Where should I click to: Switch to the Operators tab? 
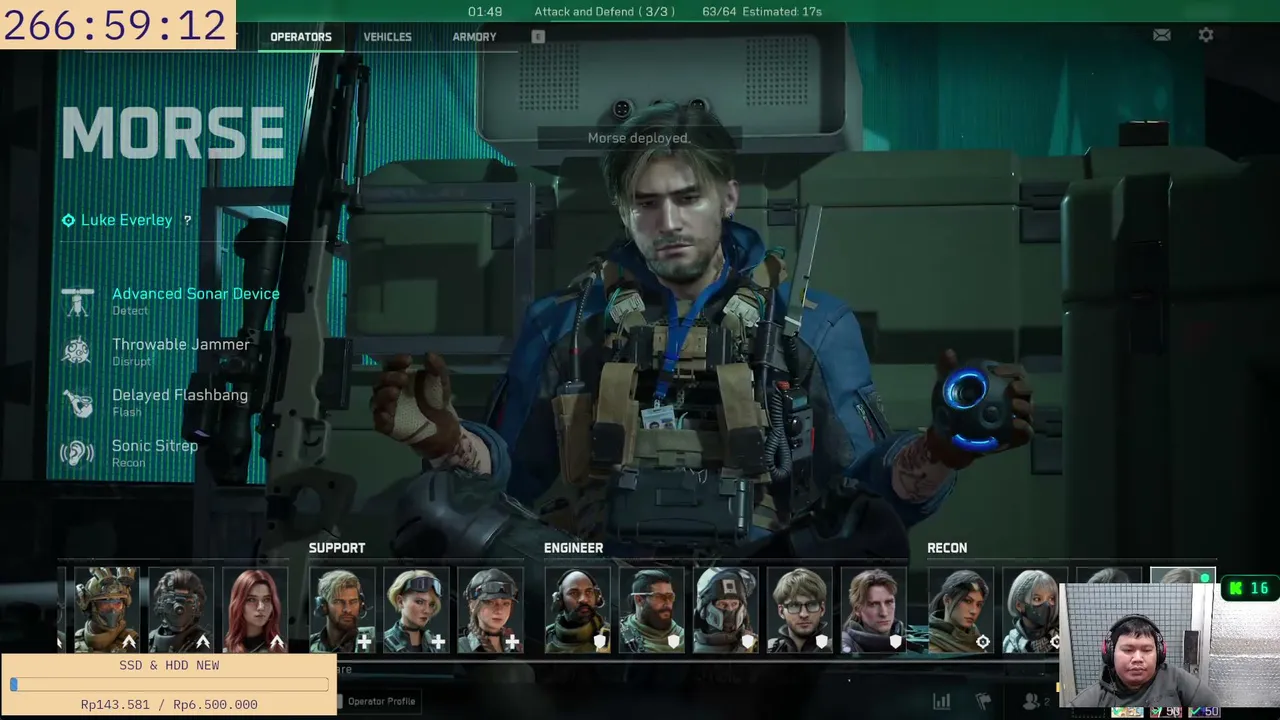point(301,37)
